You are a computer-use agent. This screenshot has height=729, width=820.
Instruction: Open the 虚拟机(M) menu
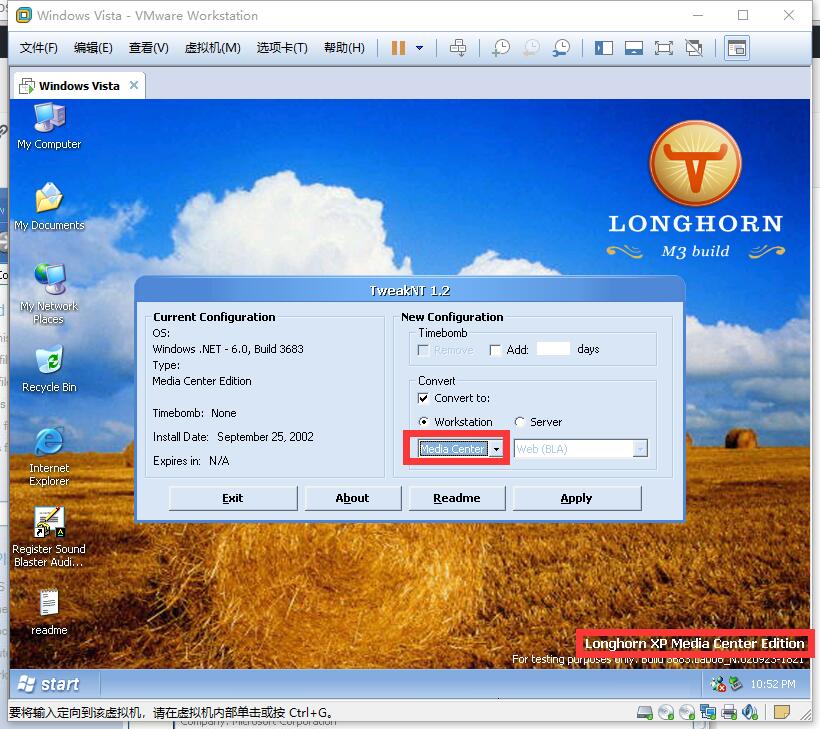pyautogui.click(x=212, y=48)
